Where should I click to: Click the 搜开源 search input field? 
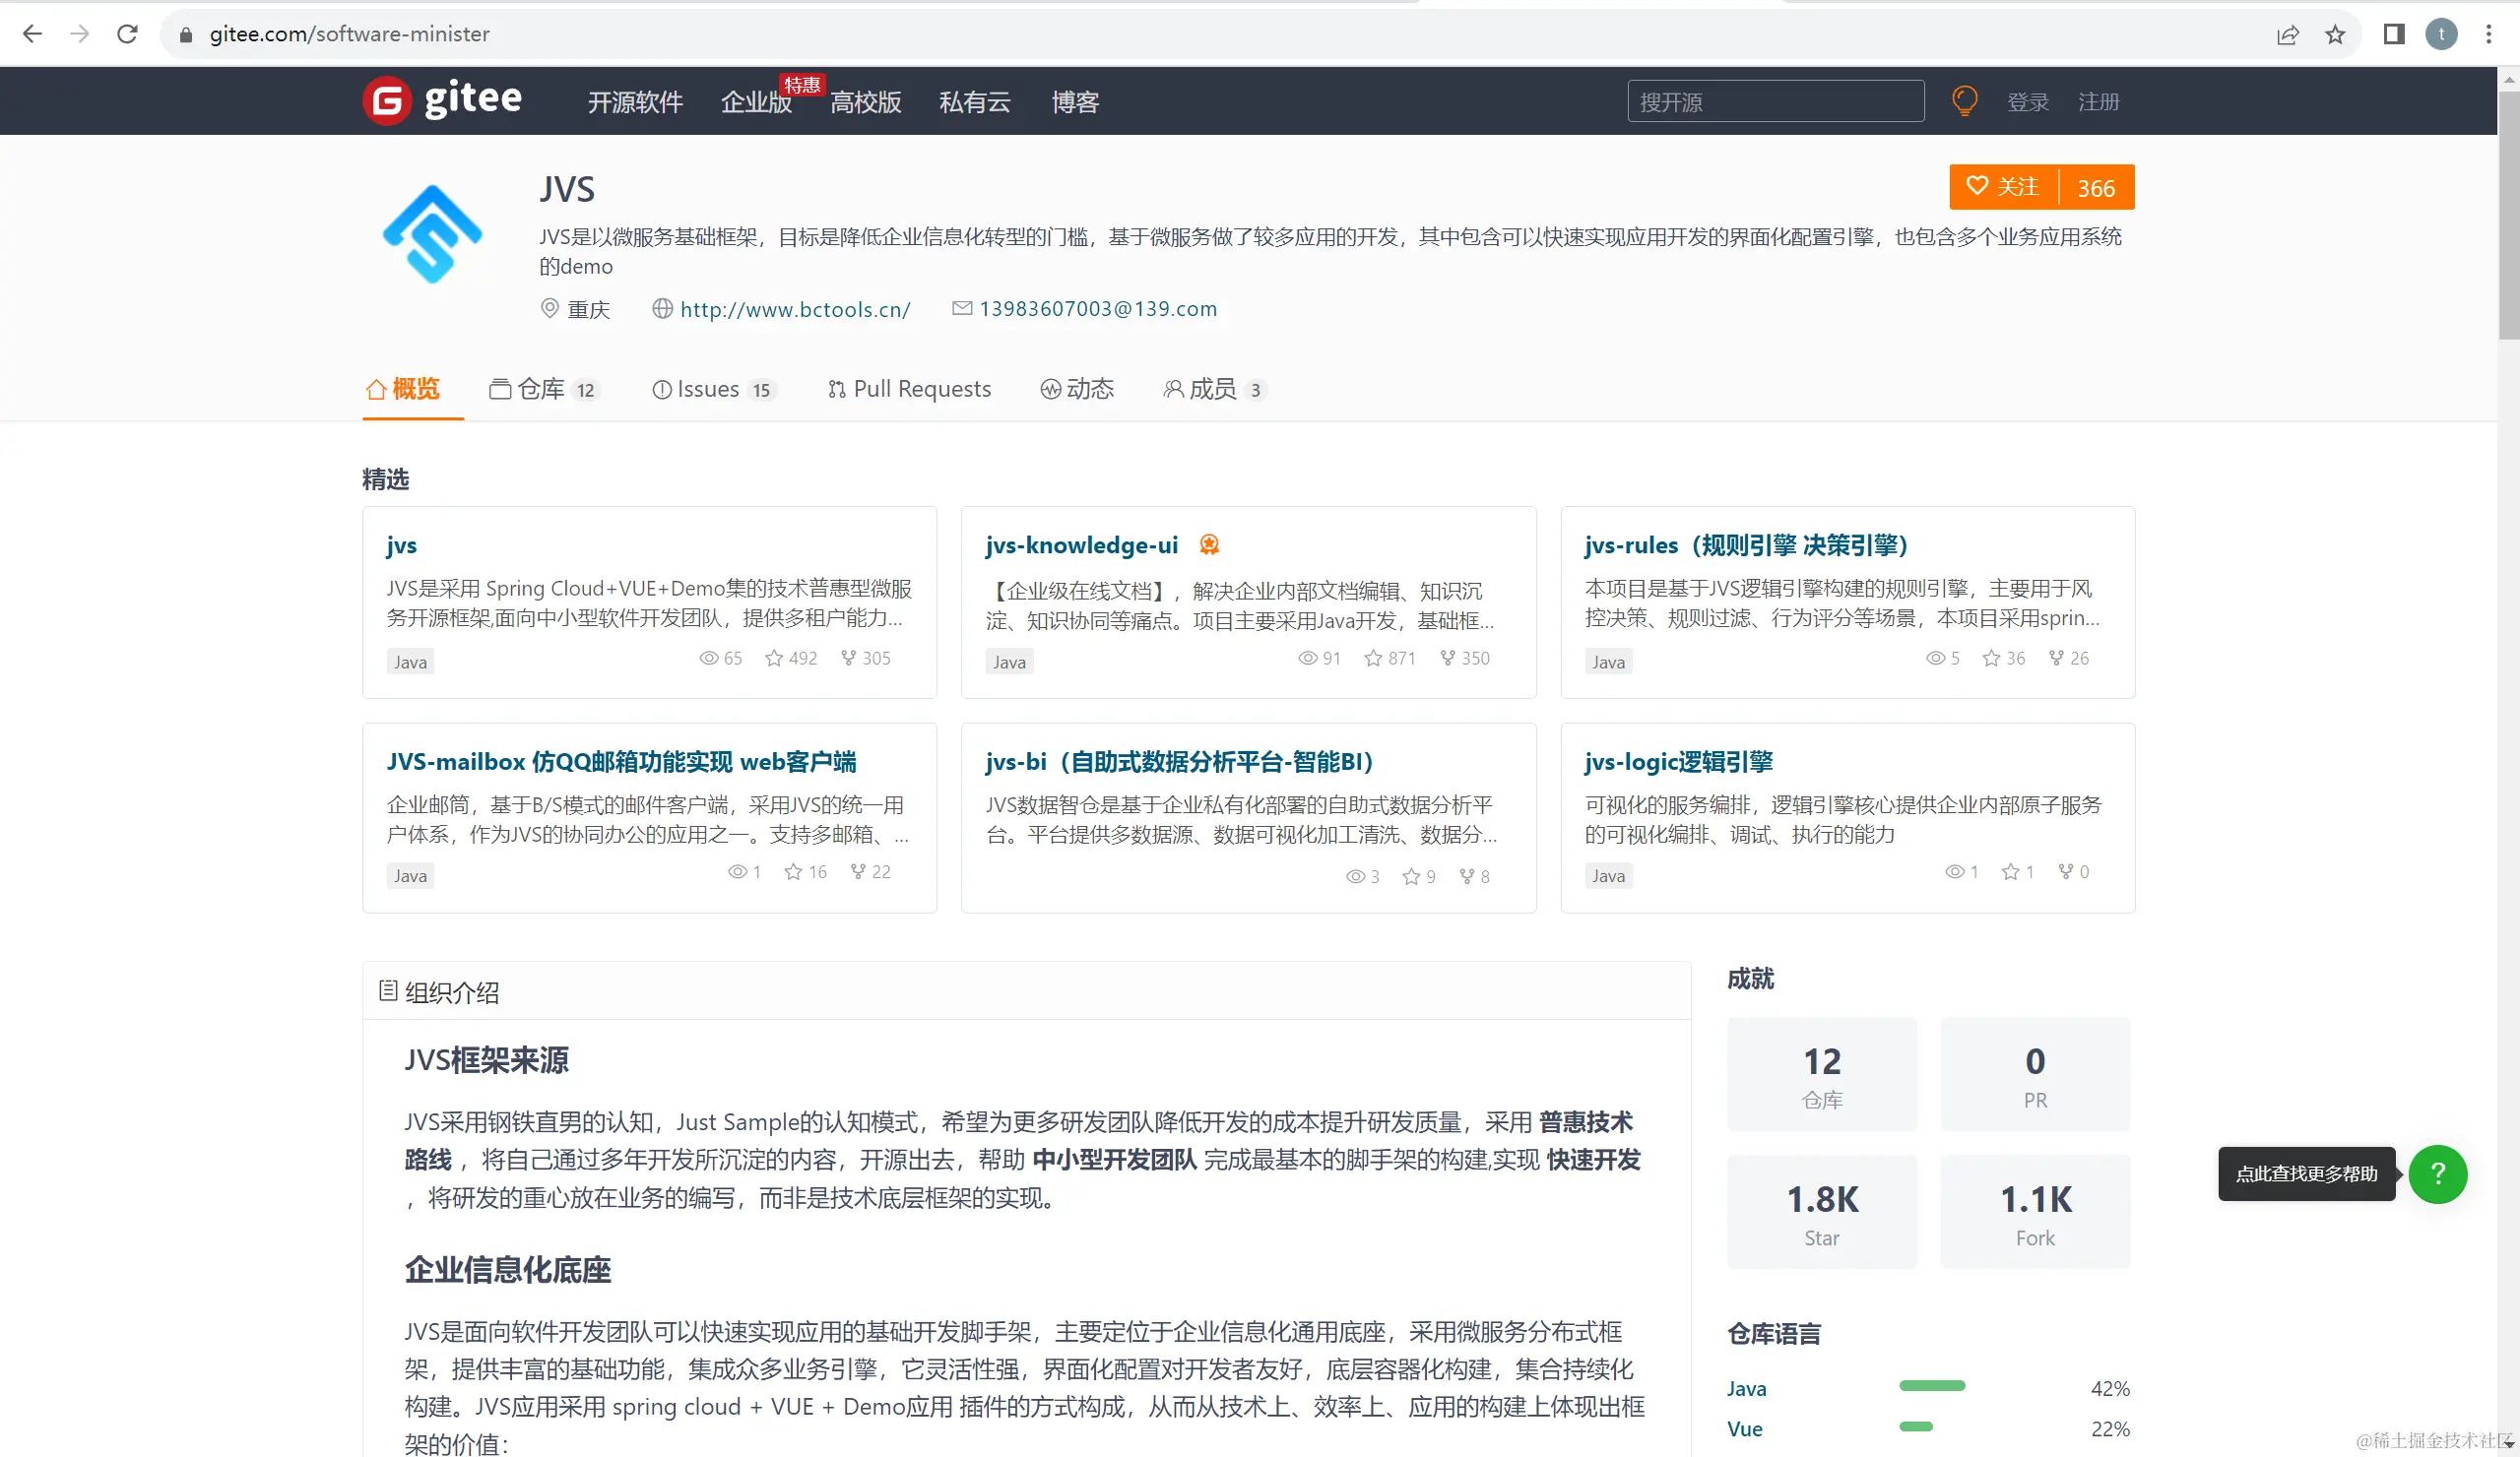pyautogui.click(x=1775, y=102)
